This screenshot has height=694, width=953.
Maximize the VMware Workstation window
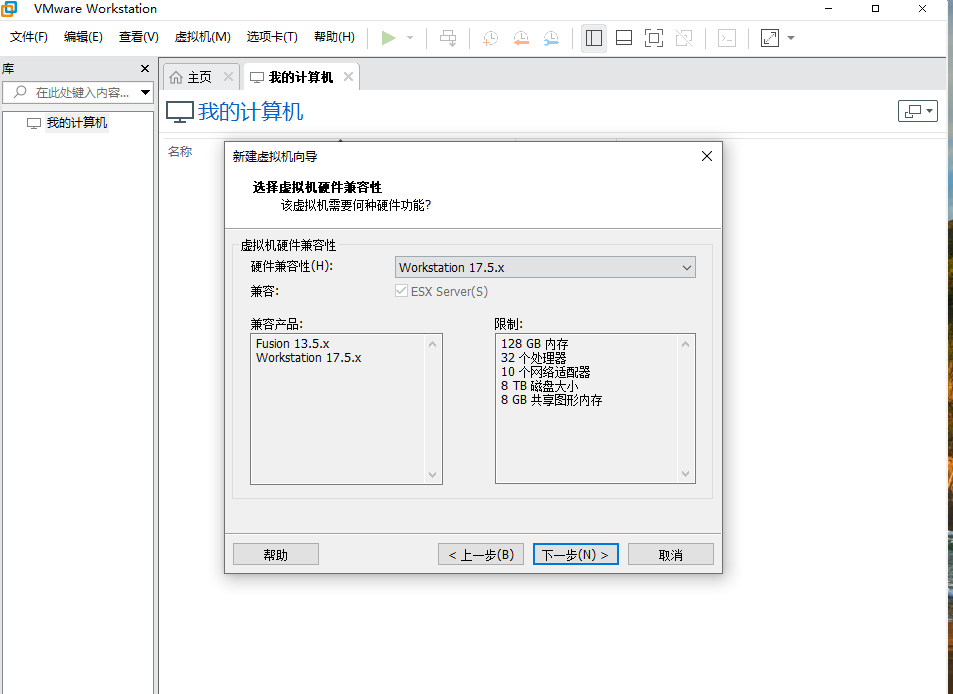(x=875, y=9)
